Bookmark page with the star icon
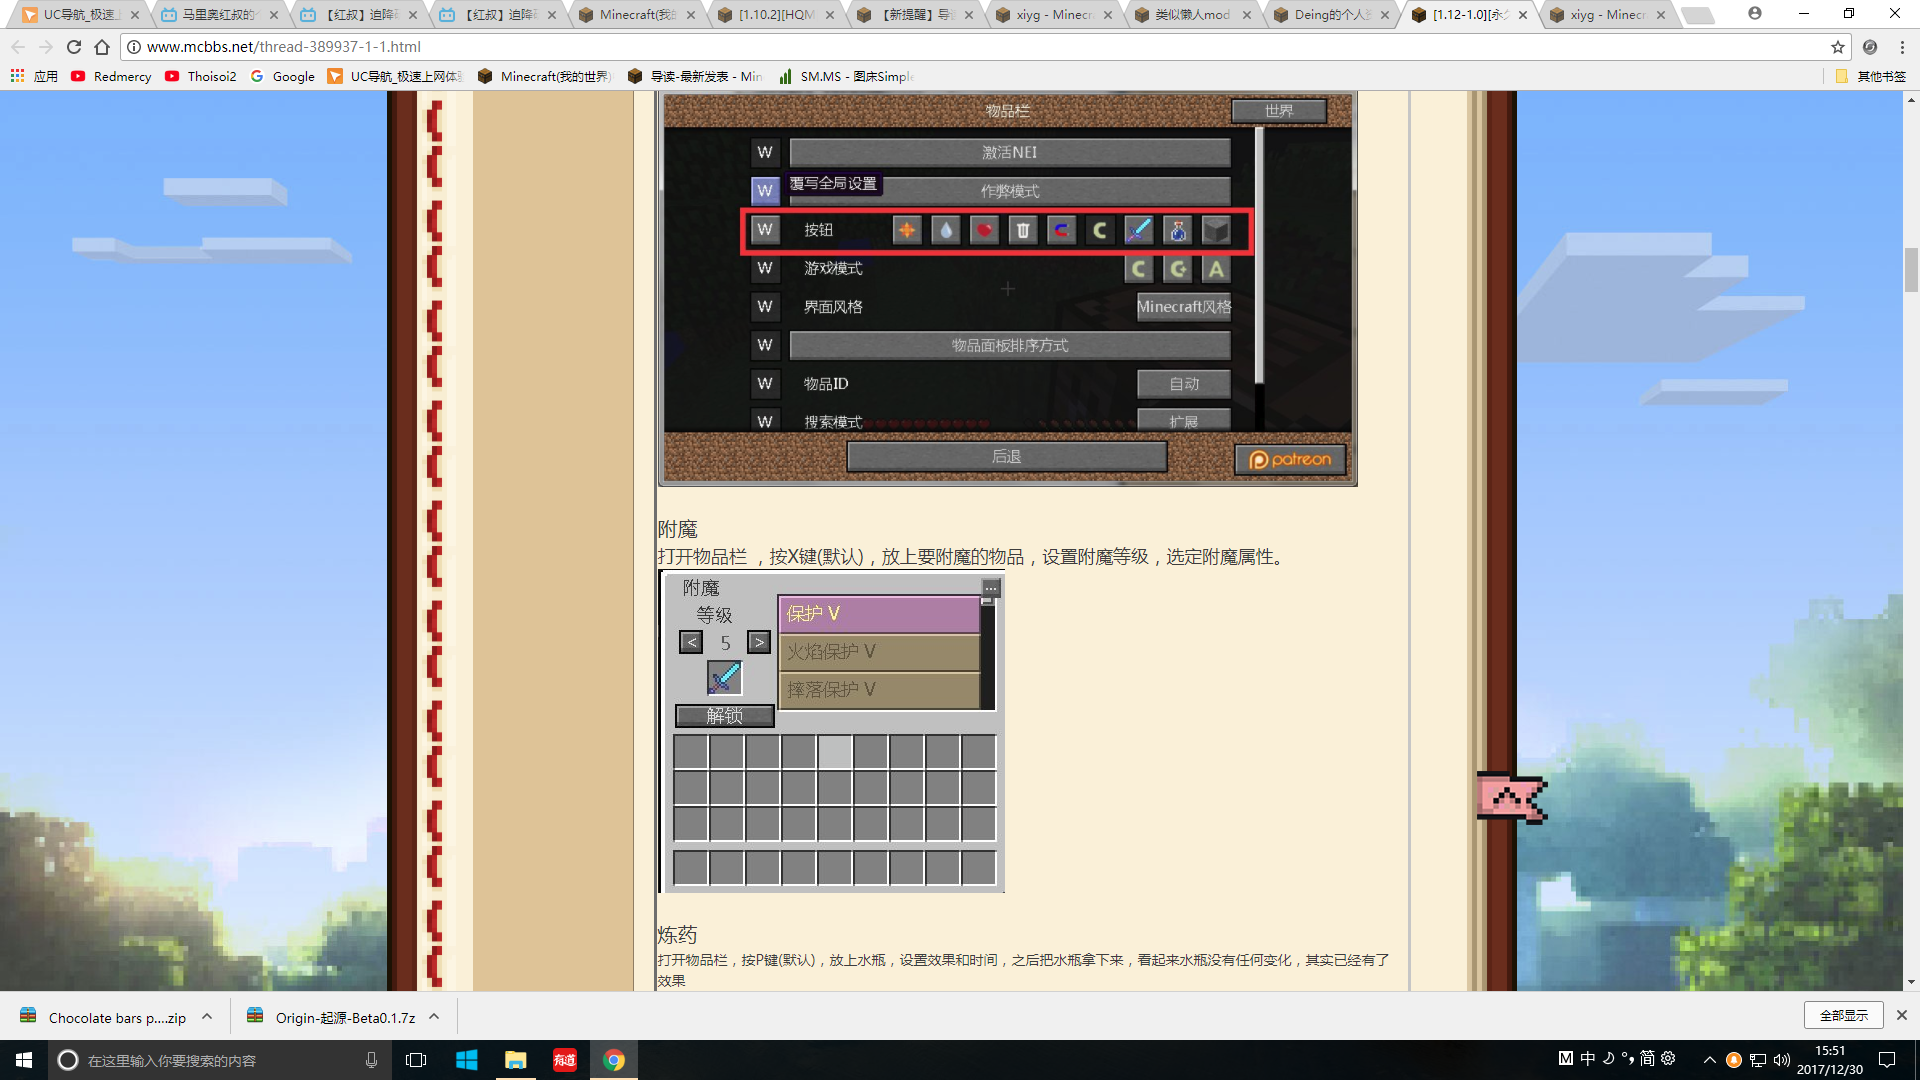Image resolution: width=1920 pixels, height=1080 pixels. 1838,47
